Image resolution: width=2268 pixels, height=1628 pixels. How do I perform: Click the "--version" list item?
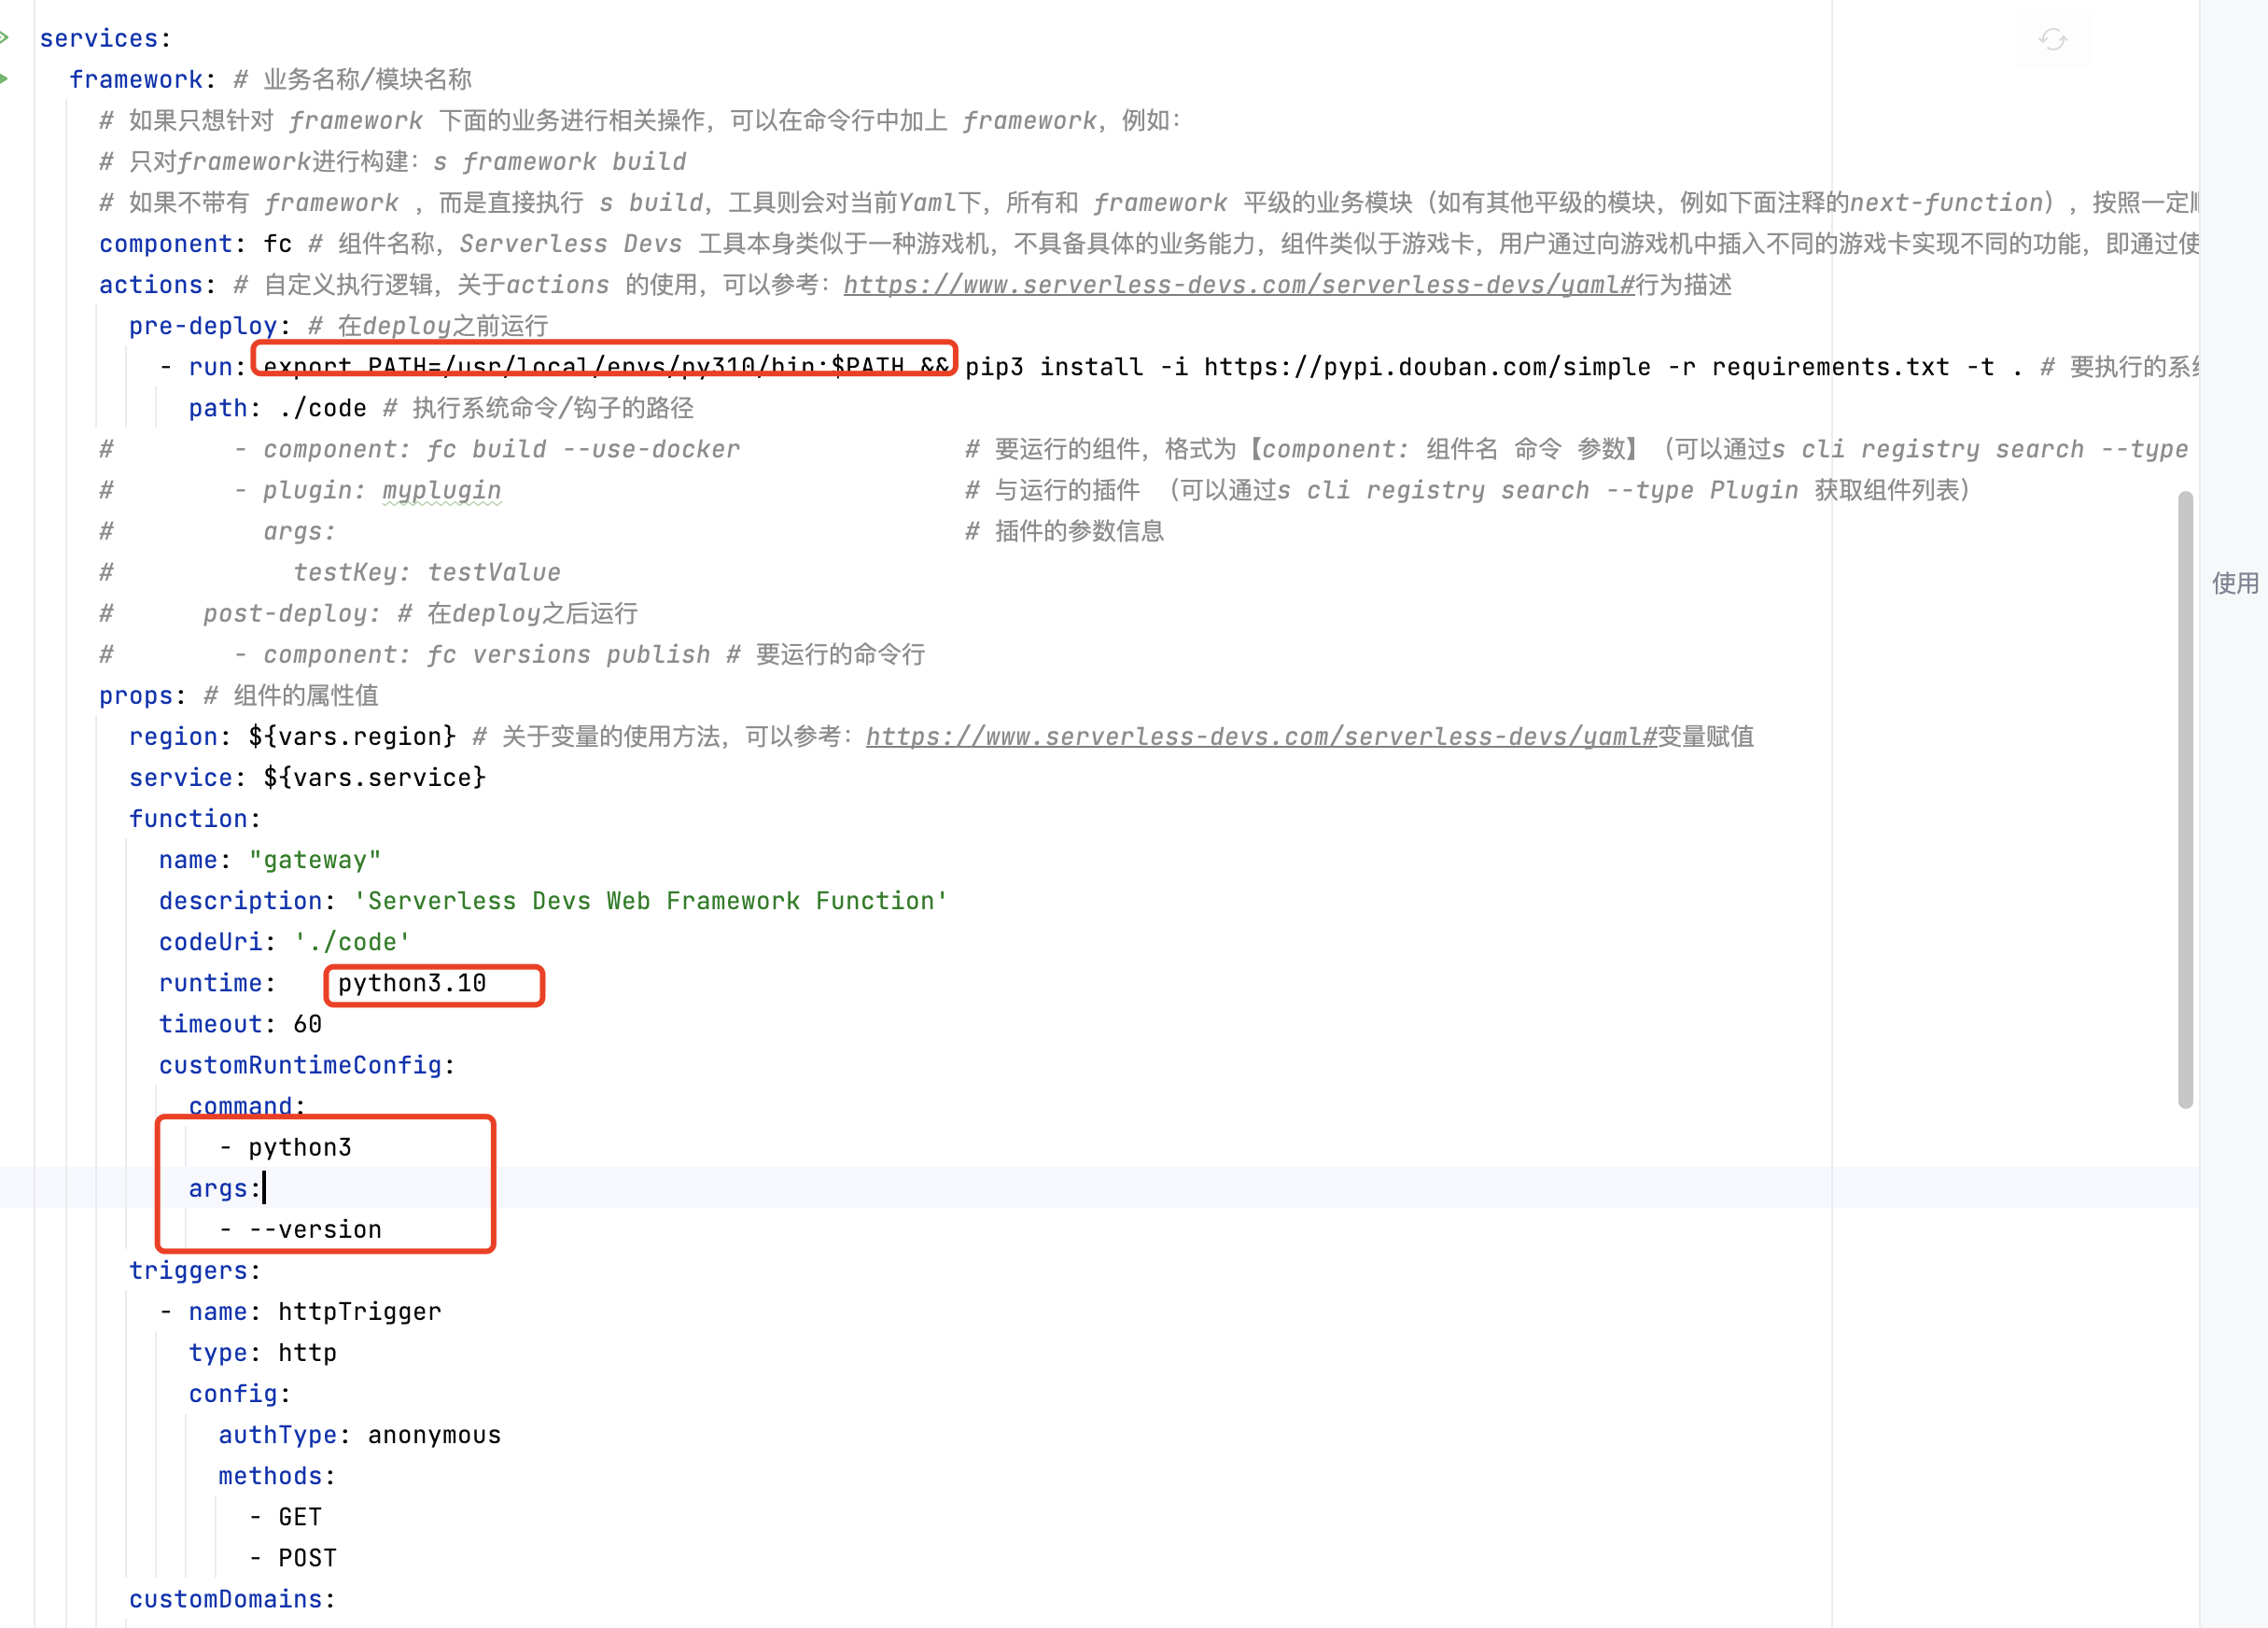click(315, 1229)
